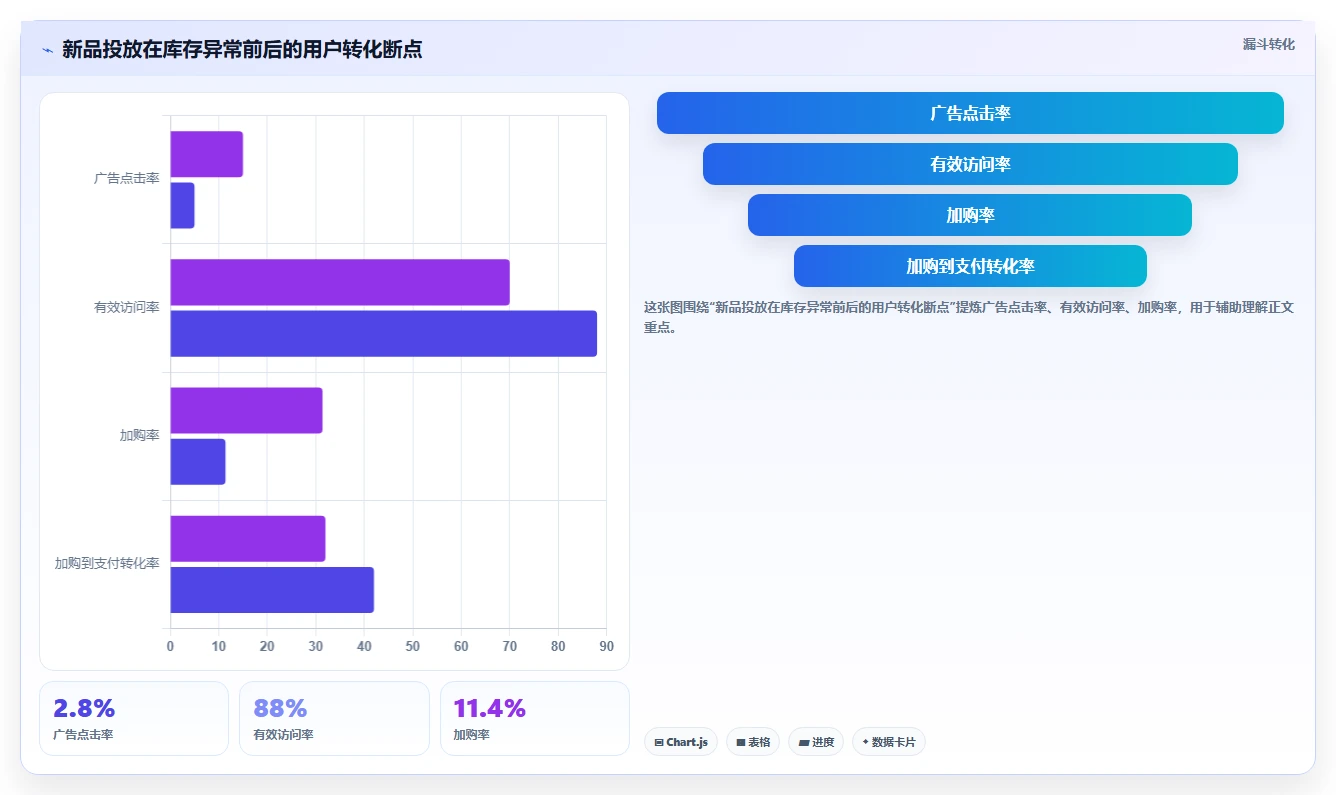Click the chart axis label 有效访问率
This screenshot has width=1336, height=795.
pos(127,307)
